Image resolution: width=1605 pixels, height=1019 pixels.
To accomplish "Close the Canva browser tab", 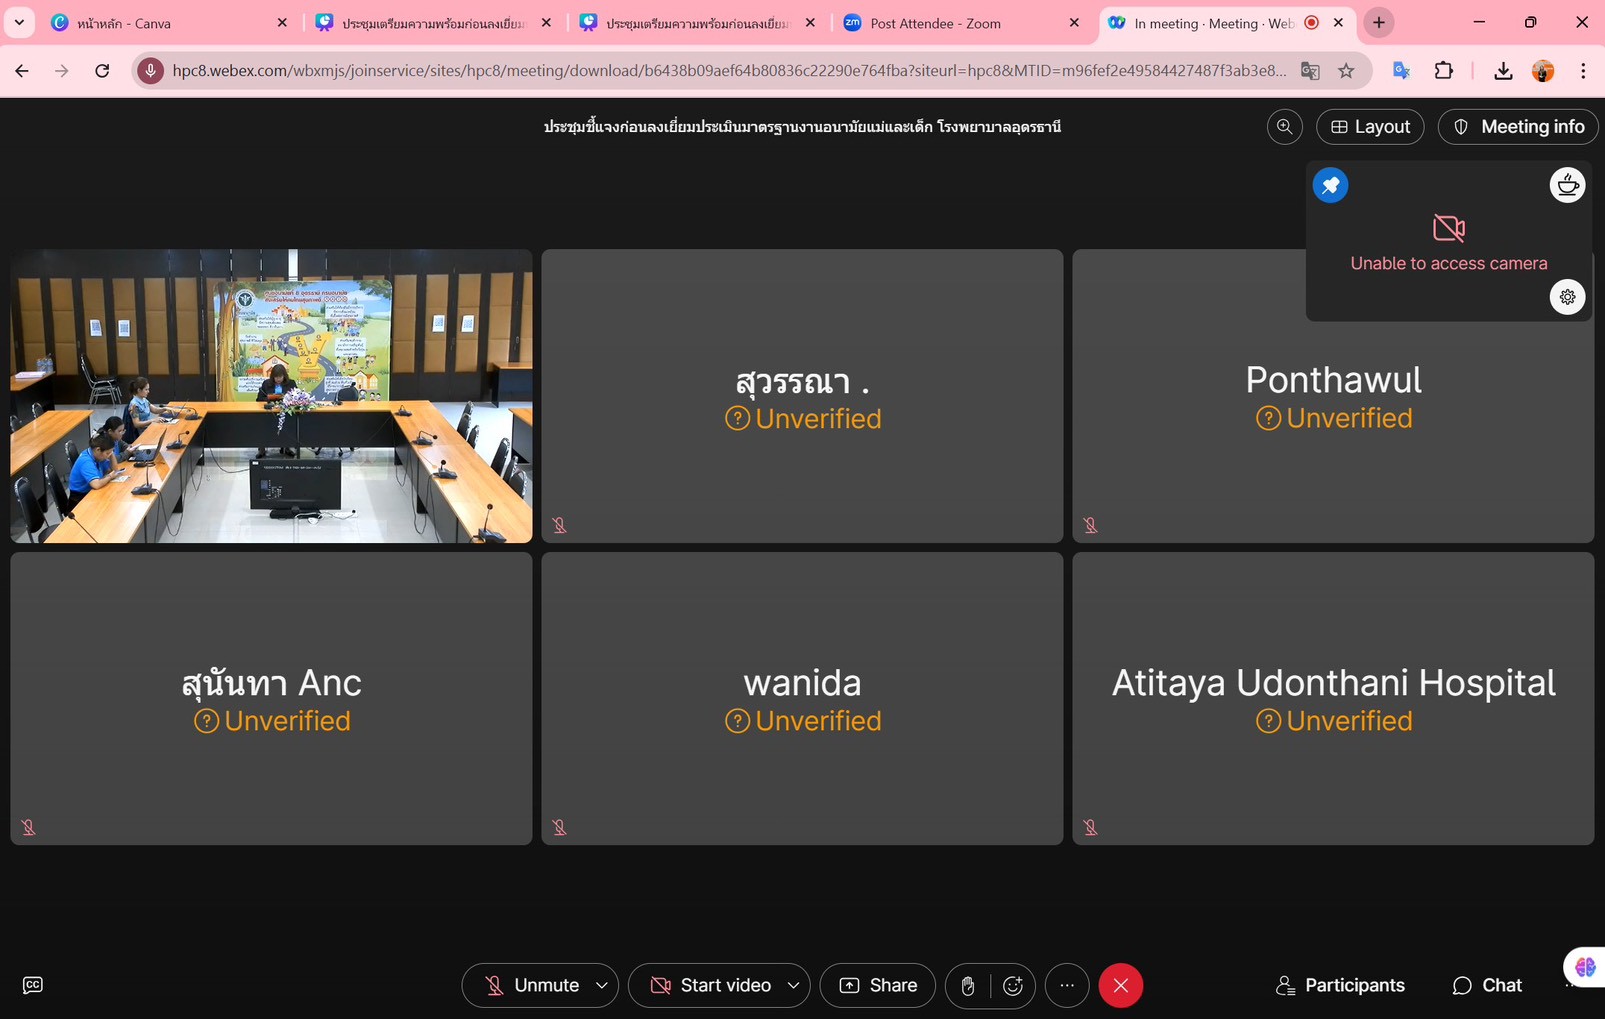I will 282,22.
